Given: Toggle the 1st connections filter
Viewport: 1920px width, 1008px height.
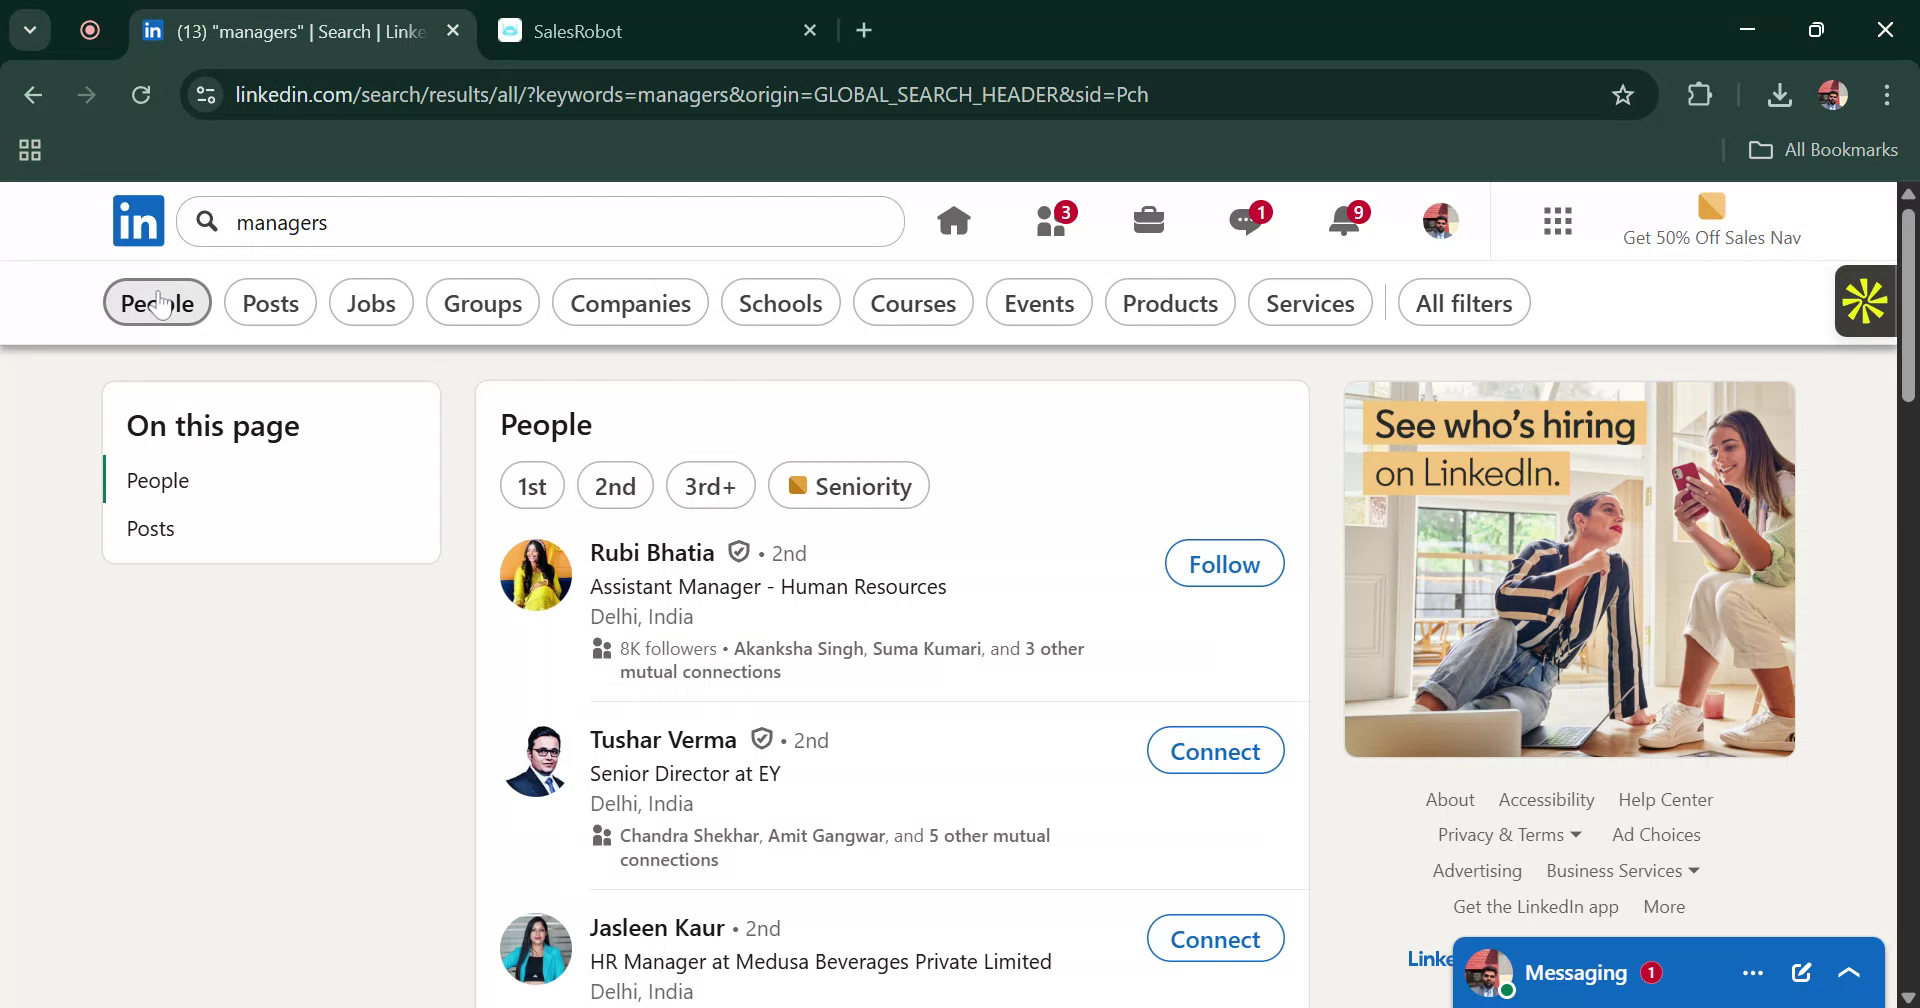Looking at the screenshot, I should 531,485.
